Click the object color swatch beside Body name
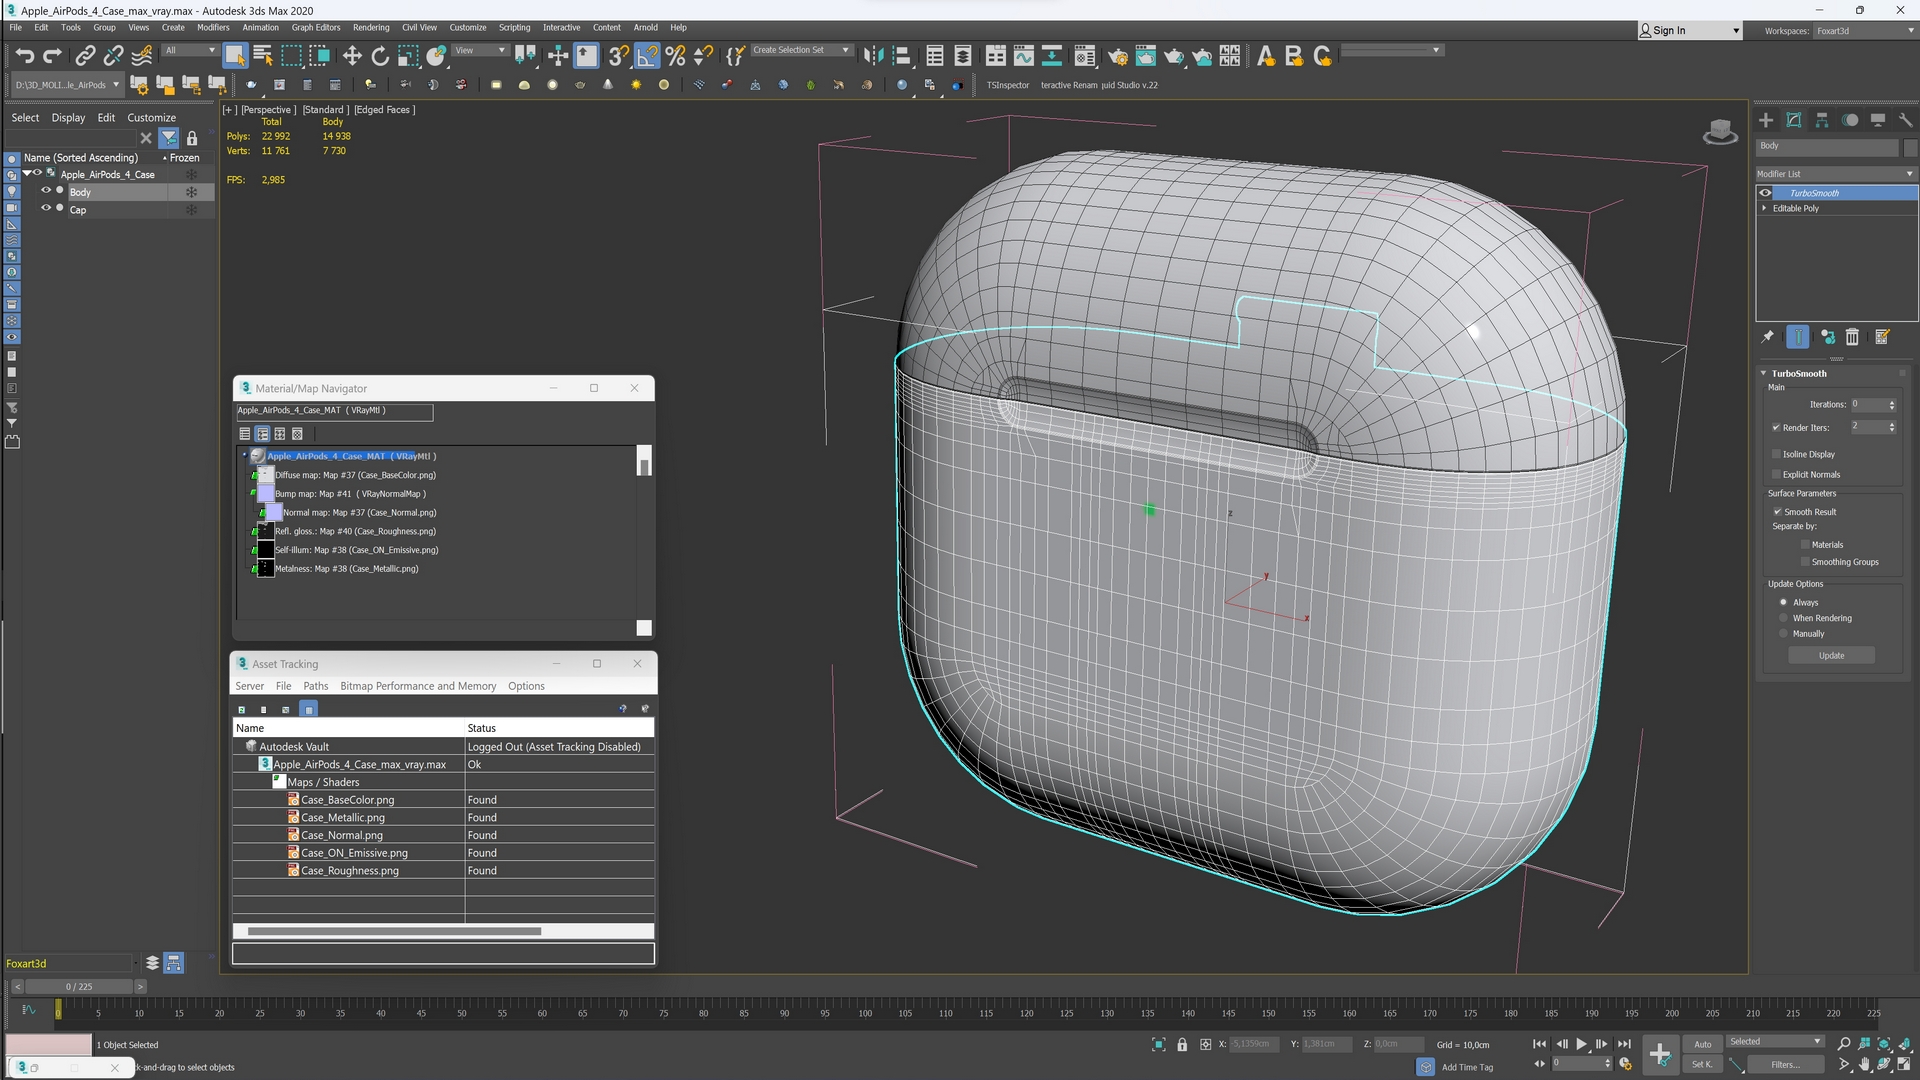This screenshot has width=1920, height=1080. pos(1910,147)
